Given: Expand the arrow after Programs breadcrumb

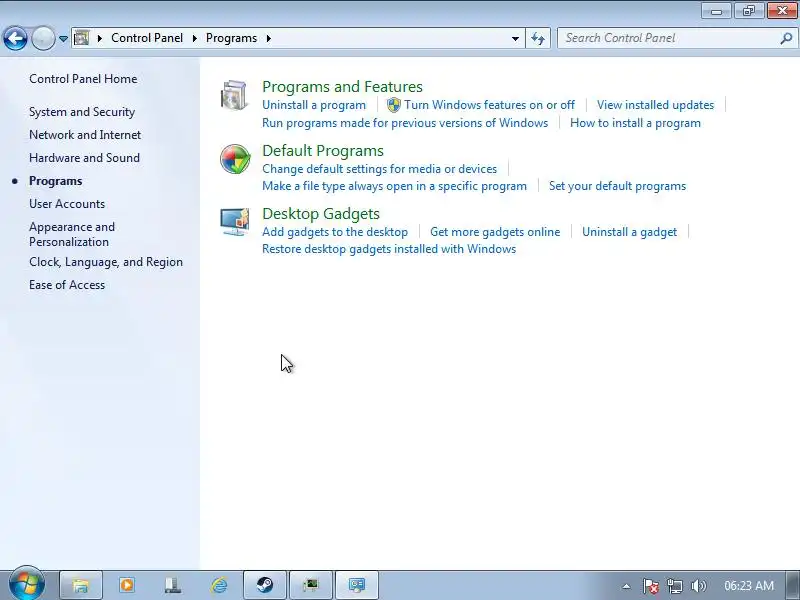Looking at the screenshot, I should 269,38.
